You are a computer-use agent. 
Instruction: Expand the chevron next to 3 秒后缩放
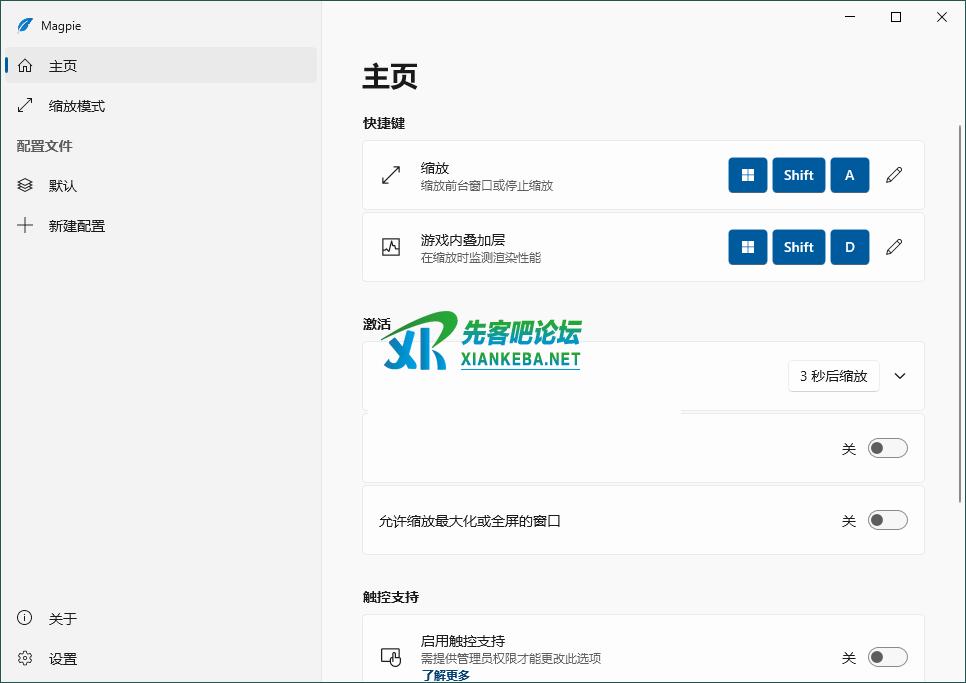coord(900,376)
